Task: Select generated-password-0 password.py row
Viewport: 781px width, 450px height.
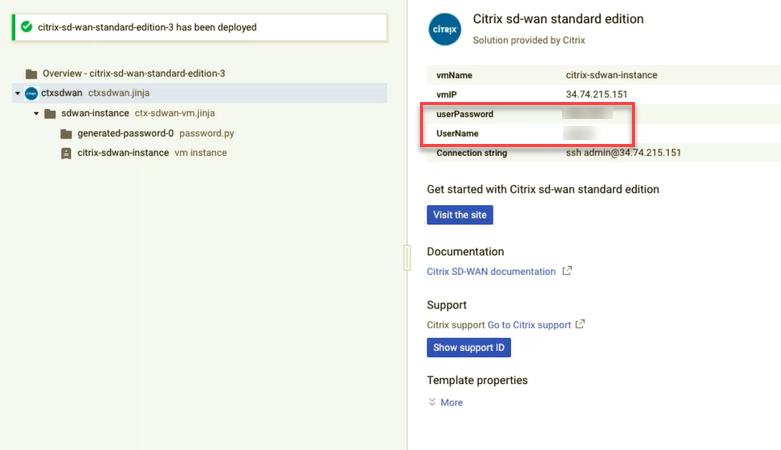Action: coord(155,133)
